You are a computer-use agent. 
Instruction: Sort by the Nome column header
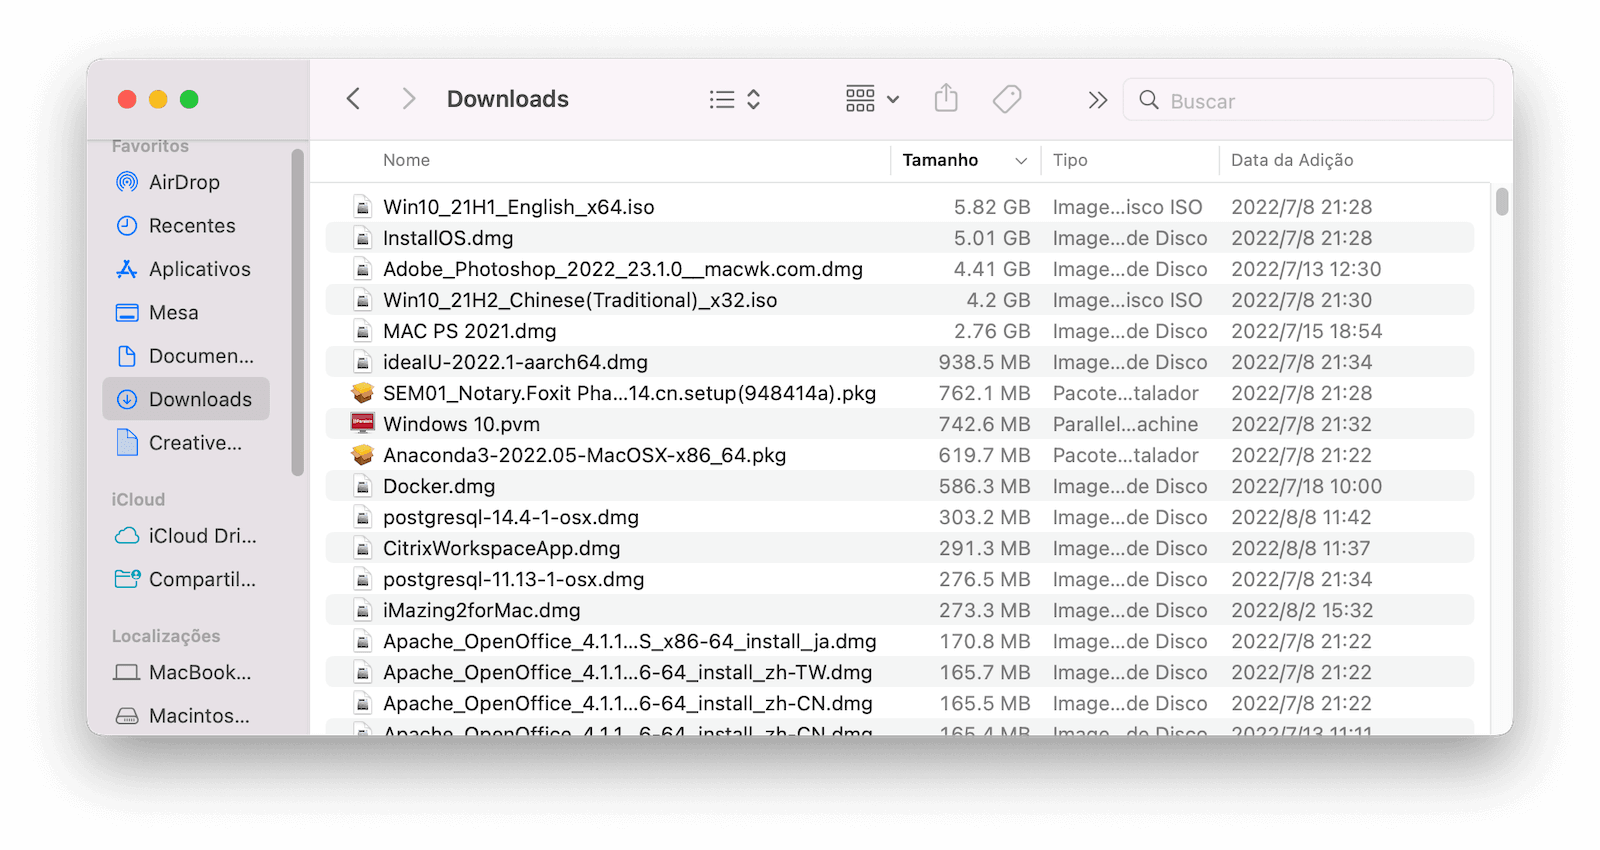tap(406, 160)
